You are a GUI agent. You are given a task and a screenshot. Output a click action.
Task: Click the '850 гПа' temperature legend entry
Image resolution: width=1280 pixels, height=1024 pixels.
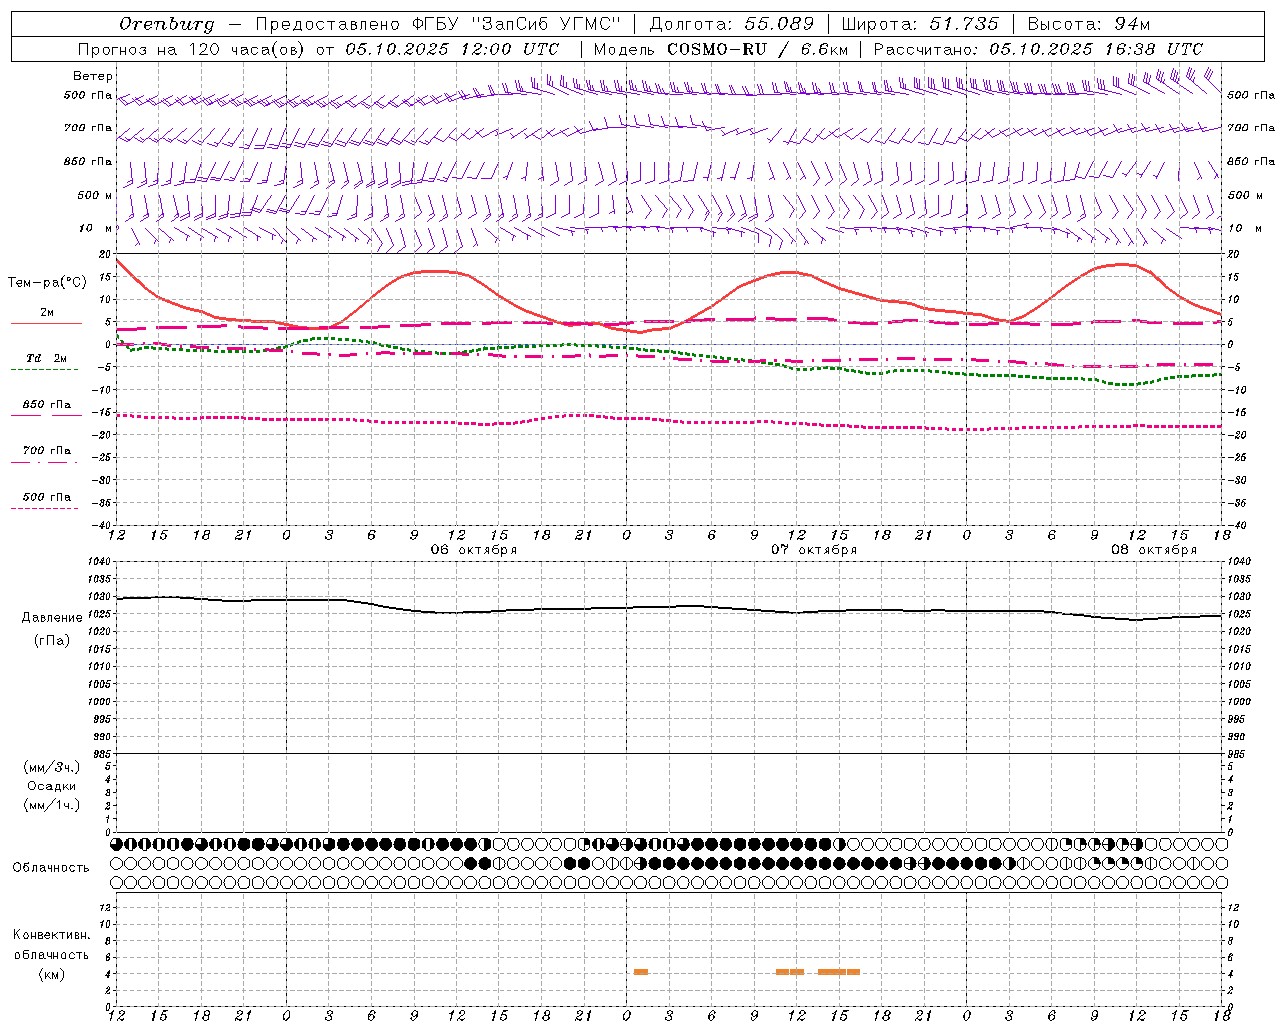pyautogui.click(x=47, y=405)
